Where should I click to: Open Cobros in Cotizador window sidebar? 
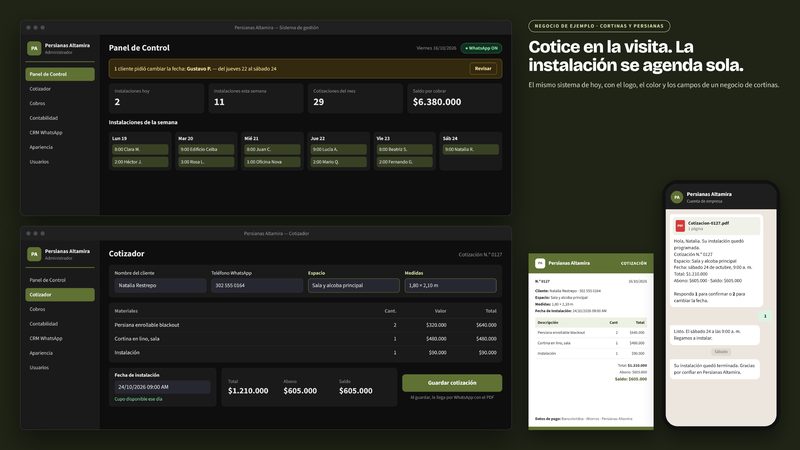(60, 309)
